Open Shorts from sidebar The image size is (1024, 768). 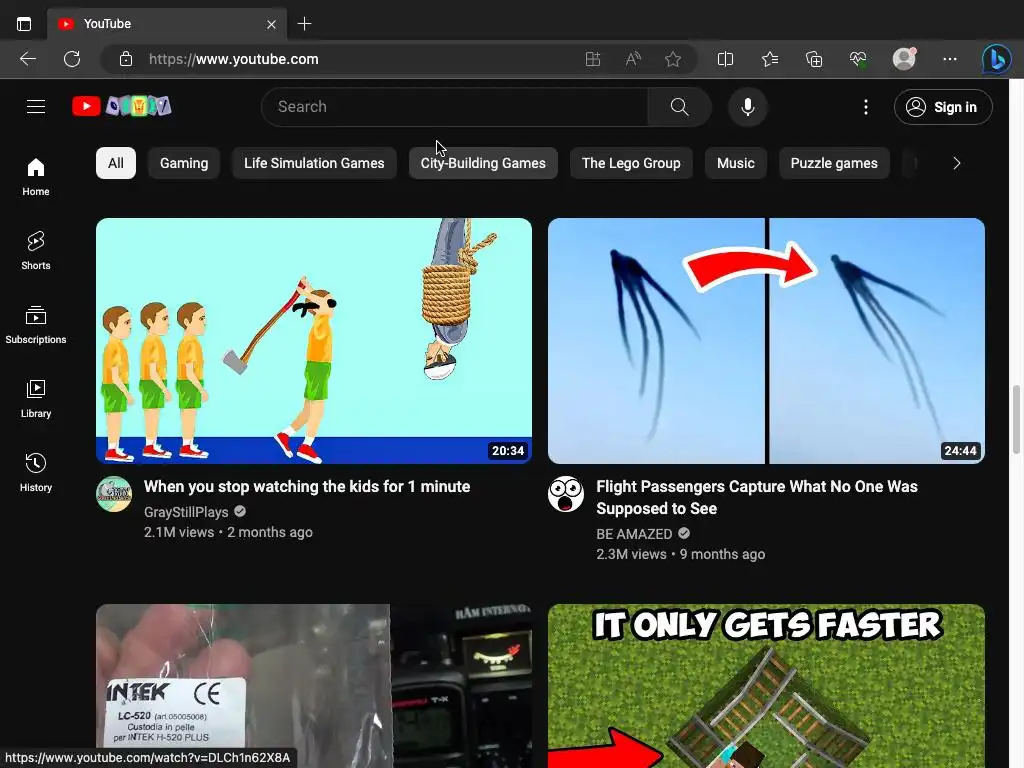pyautogui.click(x=36, y=251)
